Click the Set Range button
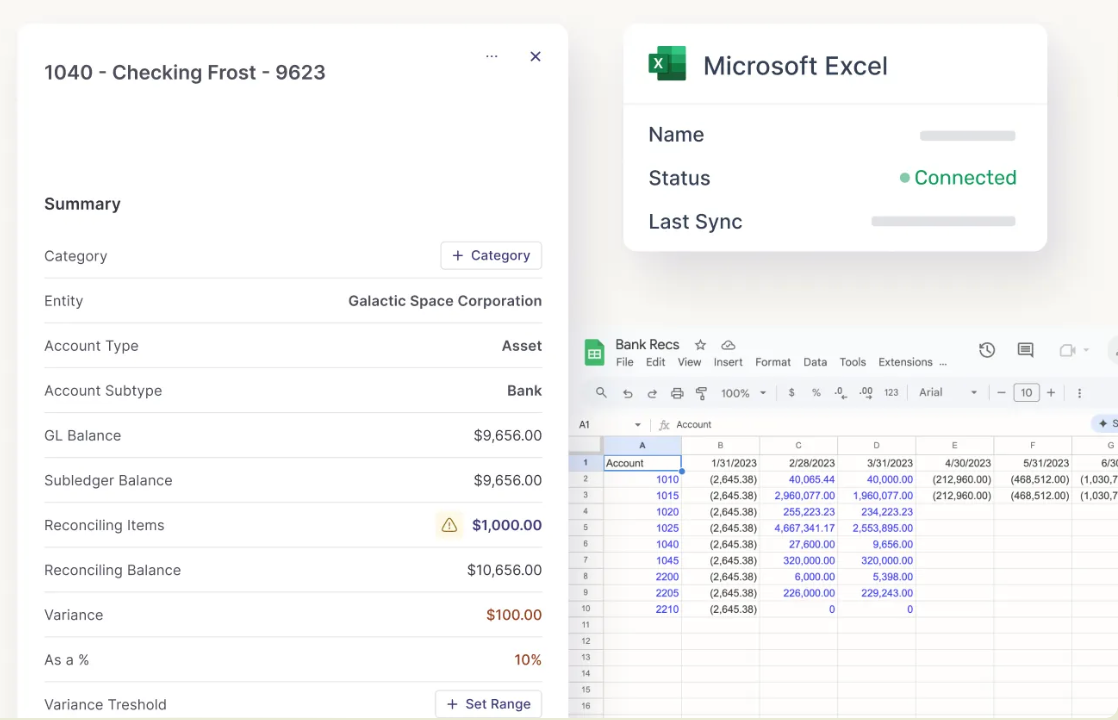 point(488,704)
